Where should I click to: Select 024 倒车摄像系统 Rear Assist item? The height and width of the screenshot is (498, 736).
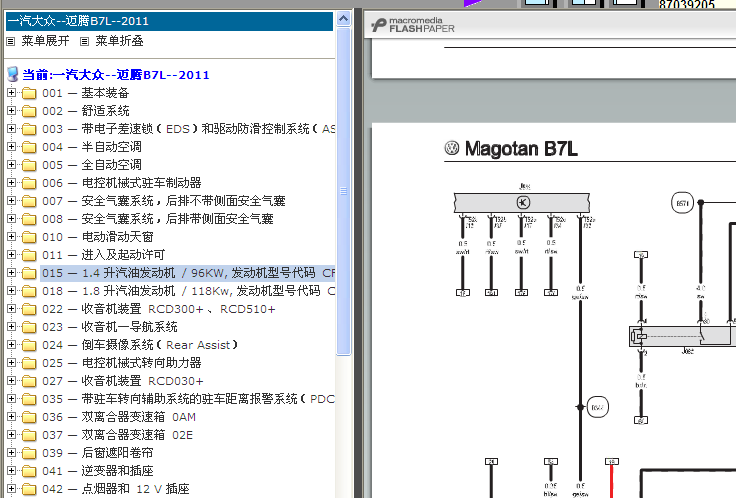[140, 345]
